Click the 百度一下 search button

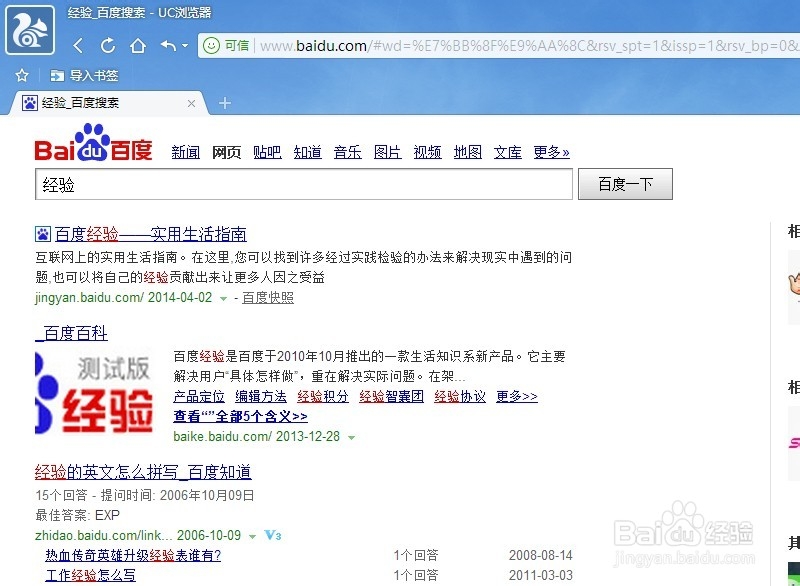pos(625,184)
